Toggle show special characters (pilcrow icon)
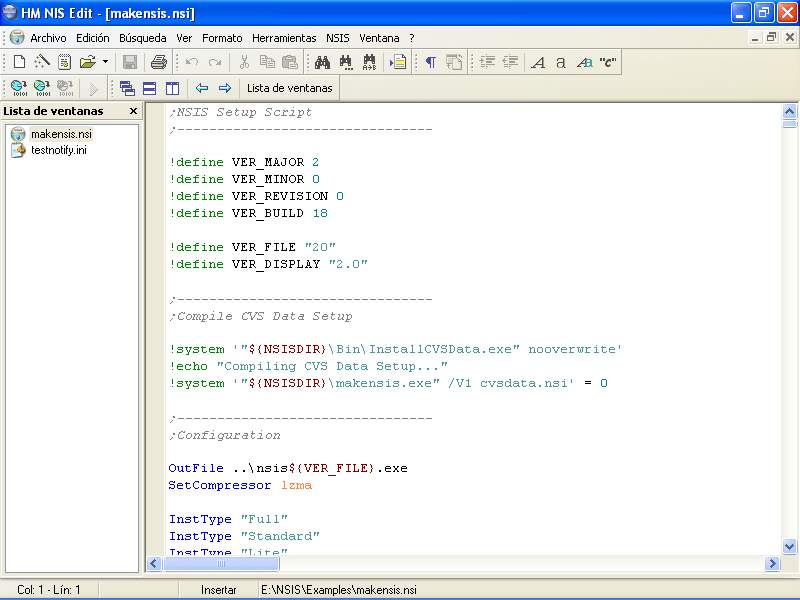Image resolution: width=800 pixels, height=600 pixels. tap(430, 62)
